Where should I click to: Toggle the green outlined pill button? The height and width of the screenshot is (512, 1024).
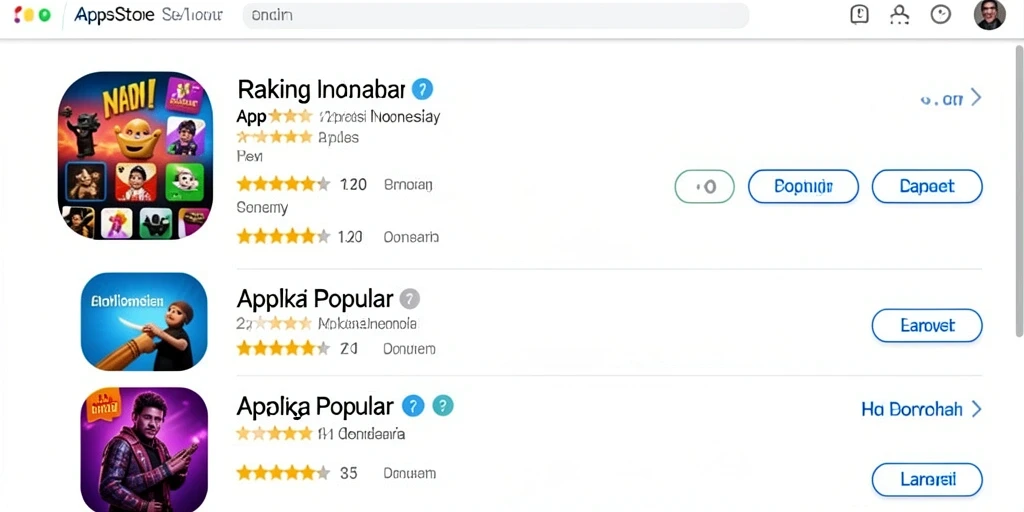(x=705, y=187)
